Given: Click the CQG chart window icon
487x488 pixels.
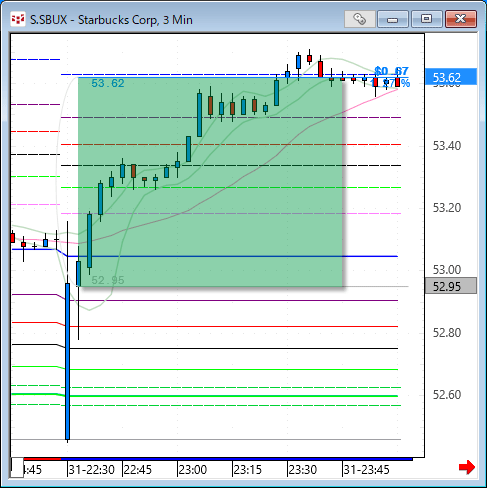Looking at the screenshot, I should pyautogui.click(x=18, y=19).
